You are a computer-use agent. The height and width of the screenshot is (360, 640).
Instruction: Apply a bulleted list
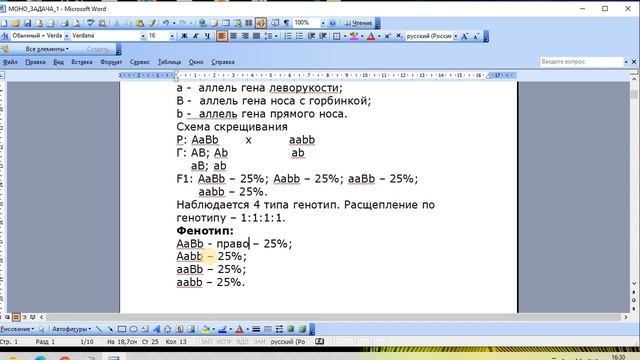click(299, 36)
